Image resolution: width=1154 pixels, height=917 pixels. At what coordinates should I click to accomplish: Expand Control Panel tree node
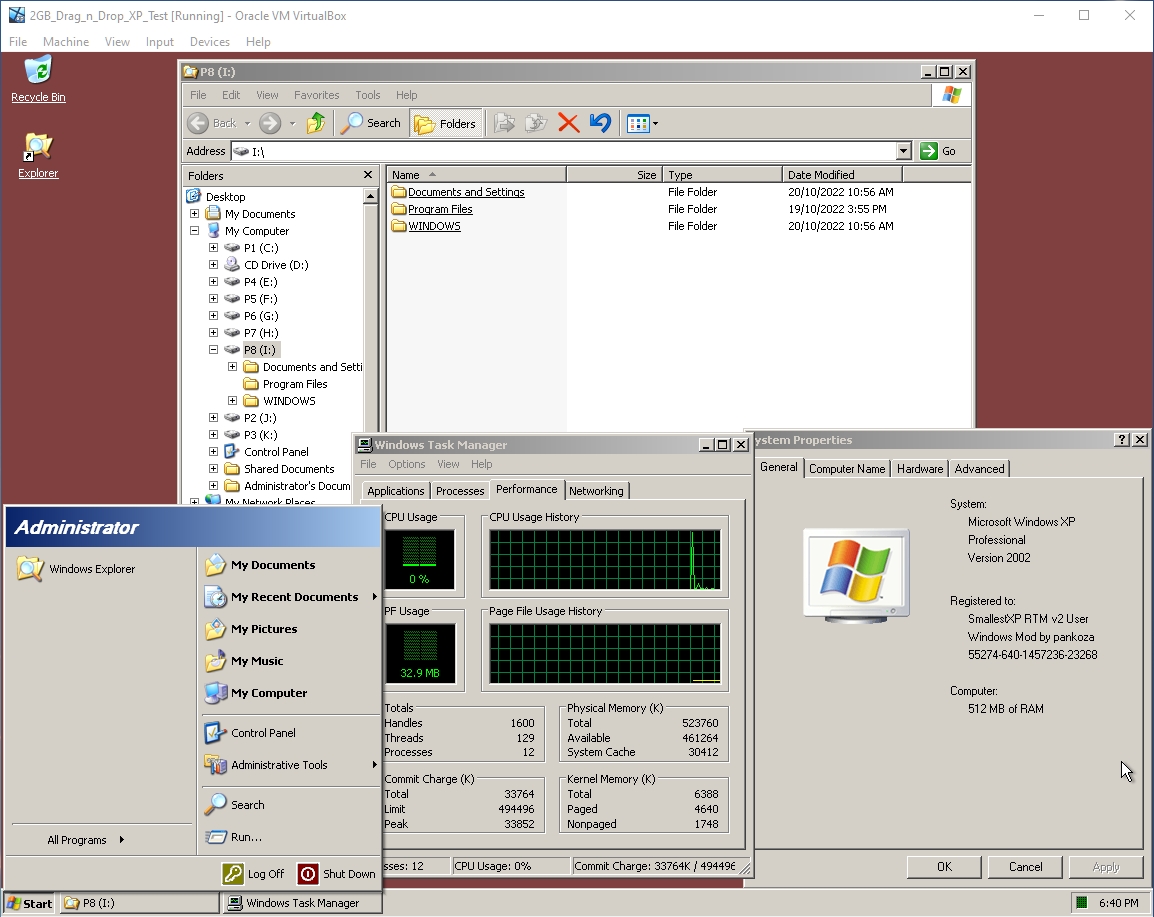(213, 451)
